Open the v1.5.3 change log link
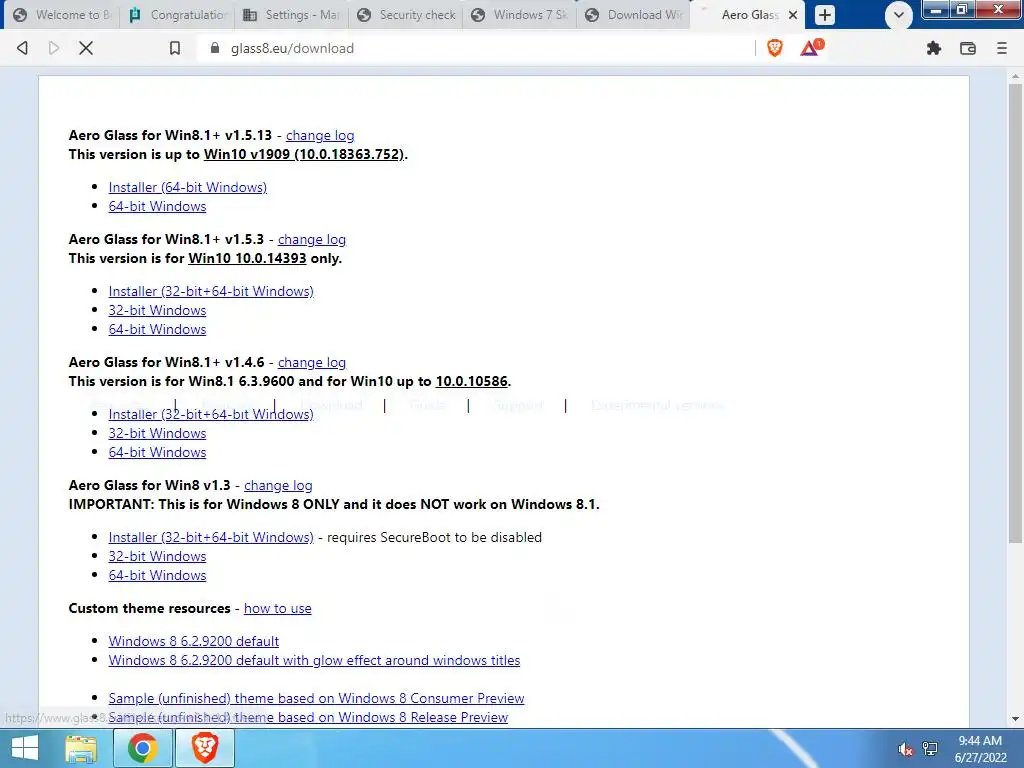 [x=312, y=240]
